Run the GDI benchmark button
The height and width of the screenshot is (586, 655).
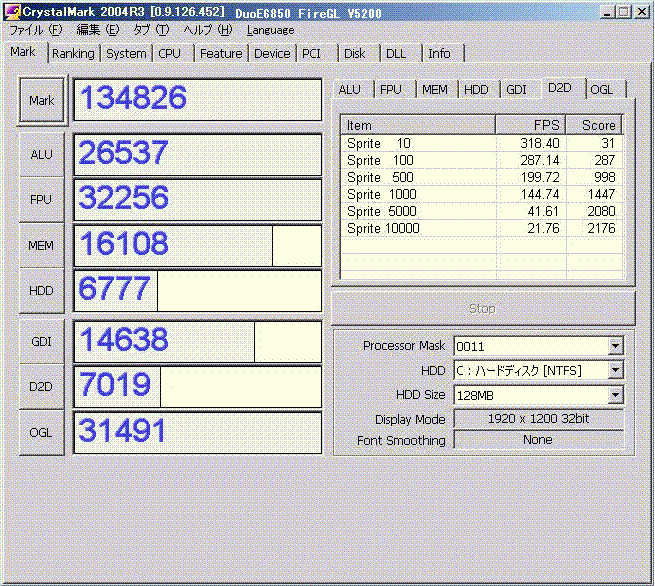[42, 342]
